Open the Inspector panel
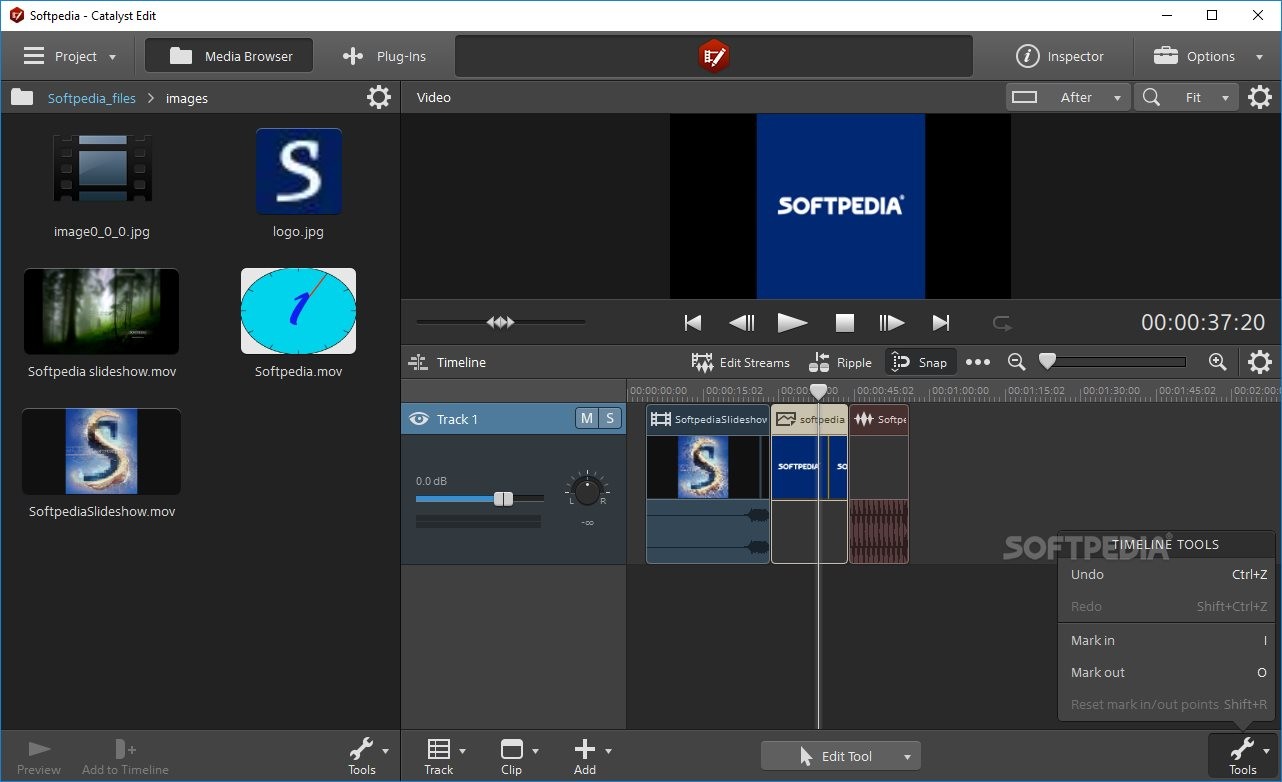This screenshot has width=1282, height=782. [x=1060, y=56]
